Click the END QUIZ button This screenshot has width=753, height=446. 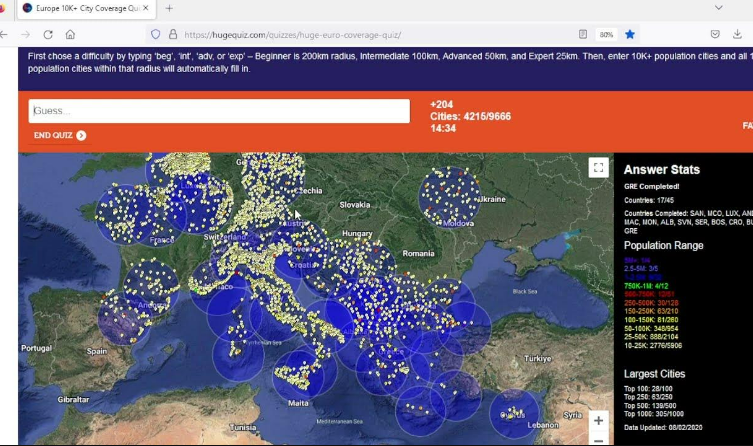click(x=60, y=135)
